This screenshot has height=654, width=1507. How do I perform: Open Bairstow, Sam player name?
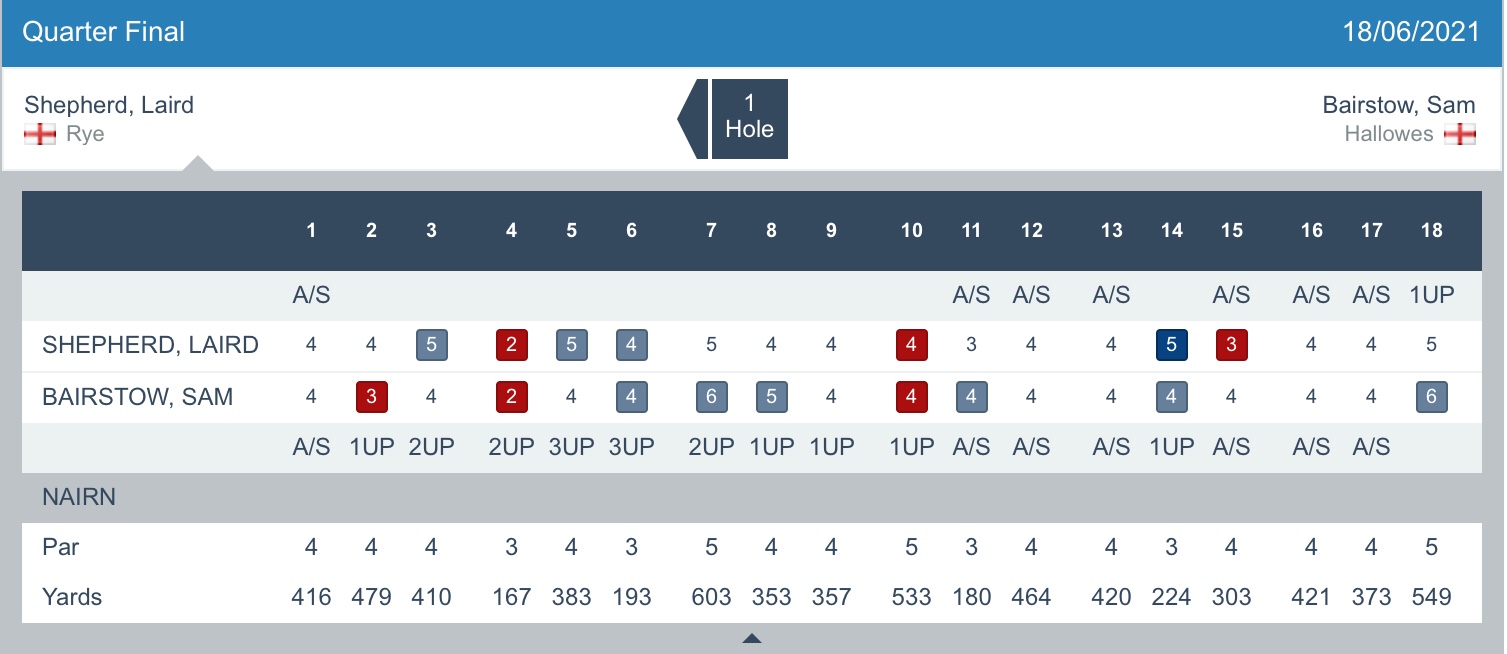click(x=1398, y=105)
